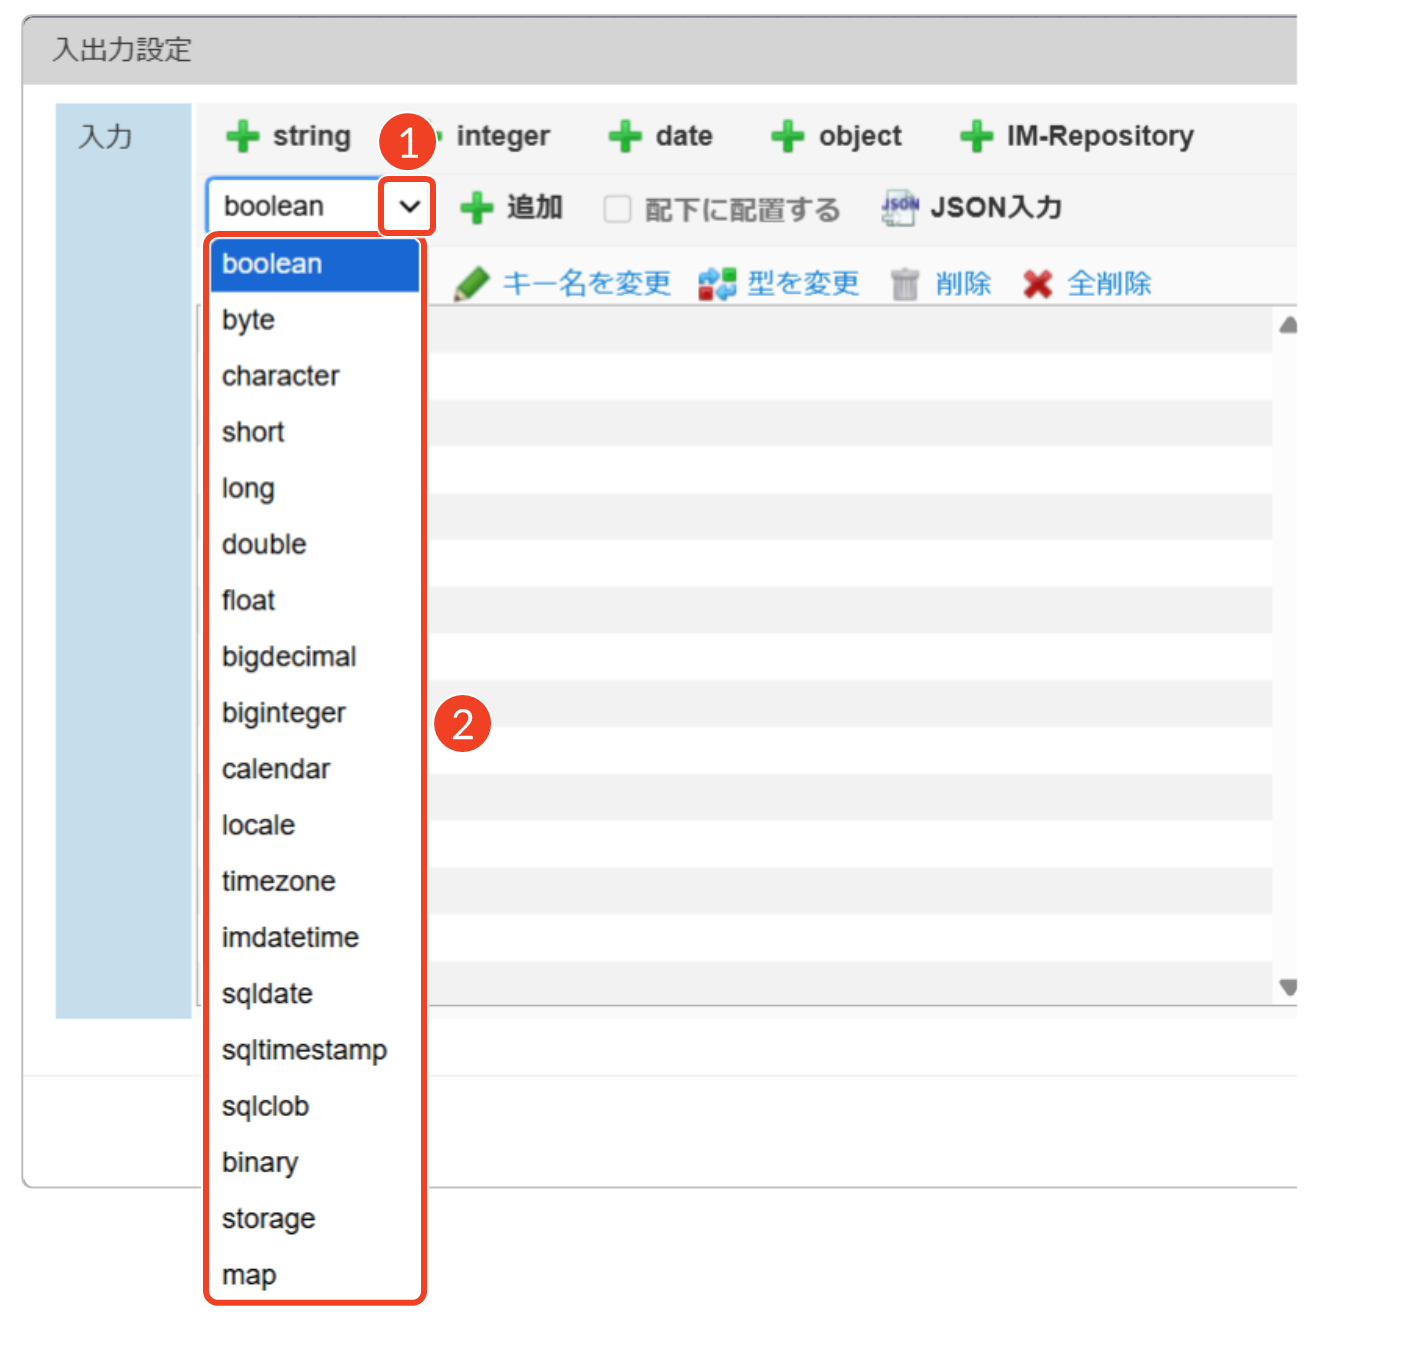This screenshot has height=1358, width=1425.
Task: Click the green plus icon beside string
Action: [242, 136]
